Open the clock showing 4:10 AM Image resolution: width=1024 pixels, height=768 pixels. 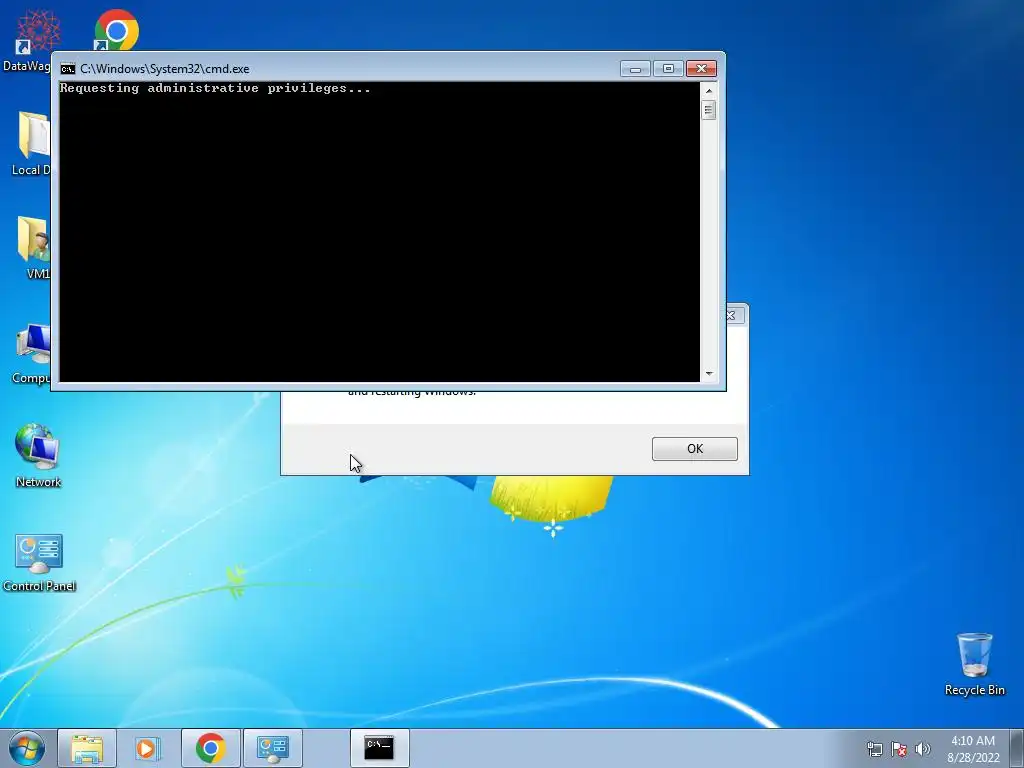pyautogui.click(x=973, y=749)
